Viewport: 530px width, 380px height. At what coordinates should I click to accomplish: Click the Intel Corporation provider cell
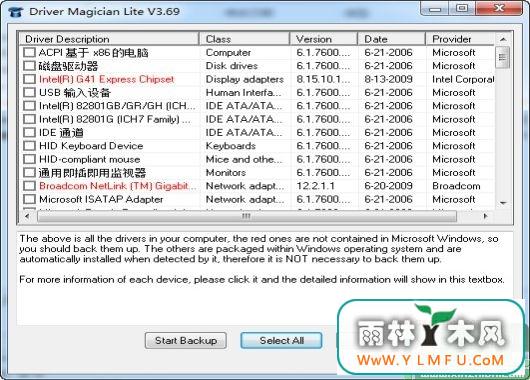click(x=463, y=79)
